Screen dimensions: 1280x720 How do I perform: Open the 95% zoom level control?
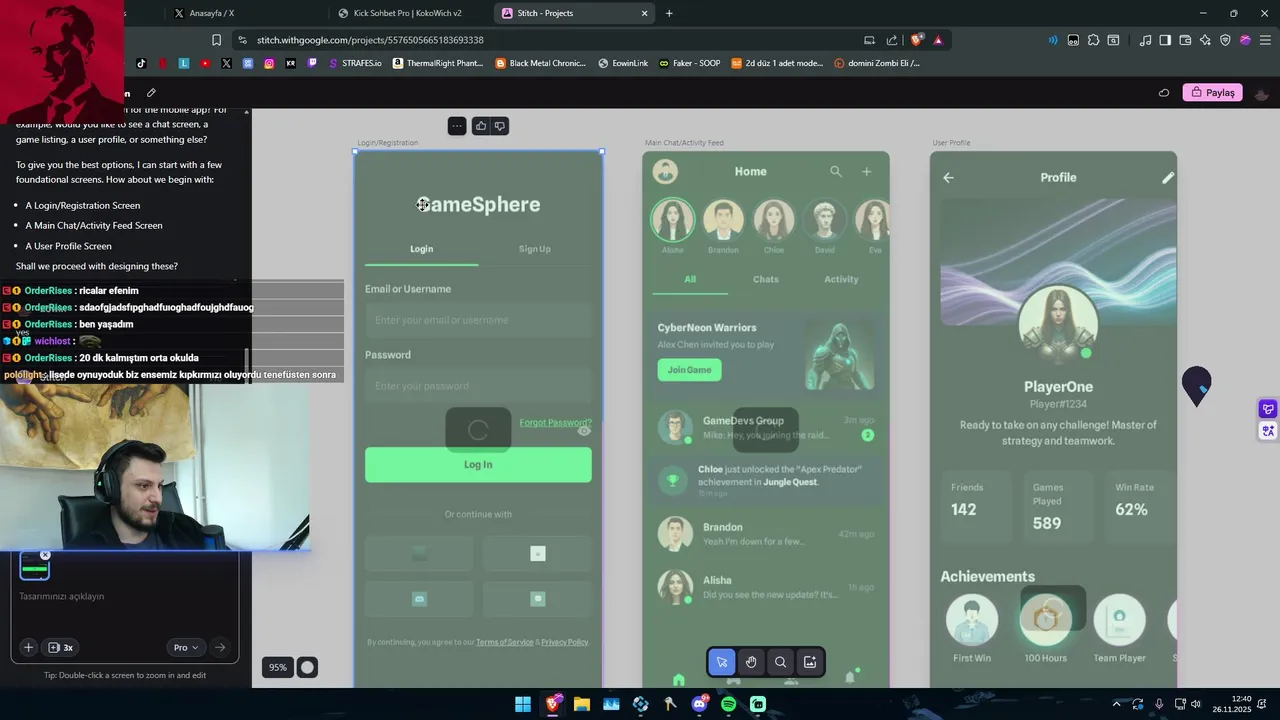tap(278, 667)
